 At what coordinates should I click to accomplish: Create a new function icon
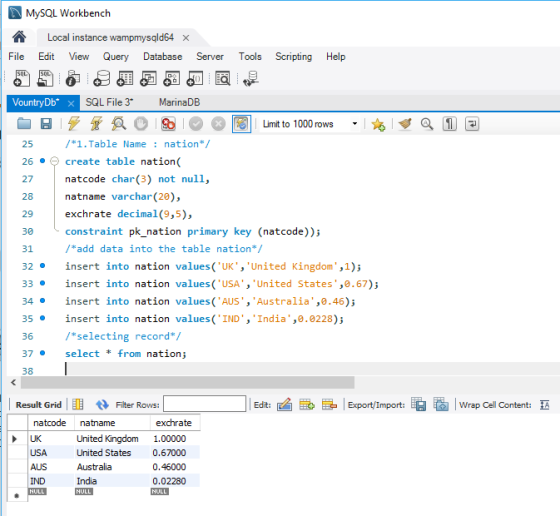195,78
